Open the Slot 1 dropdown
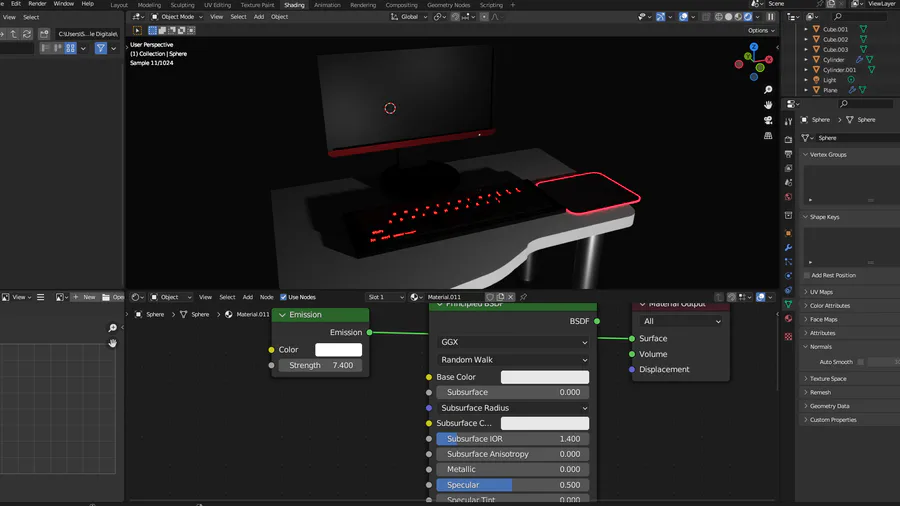The image size is (900, 506). click(385, 297)
